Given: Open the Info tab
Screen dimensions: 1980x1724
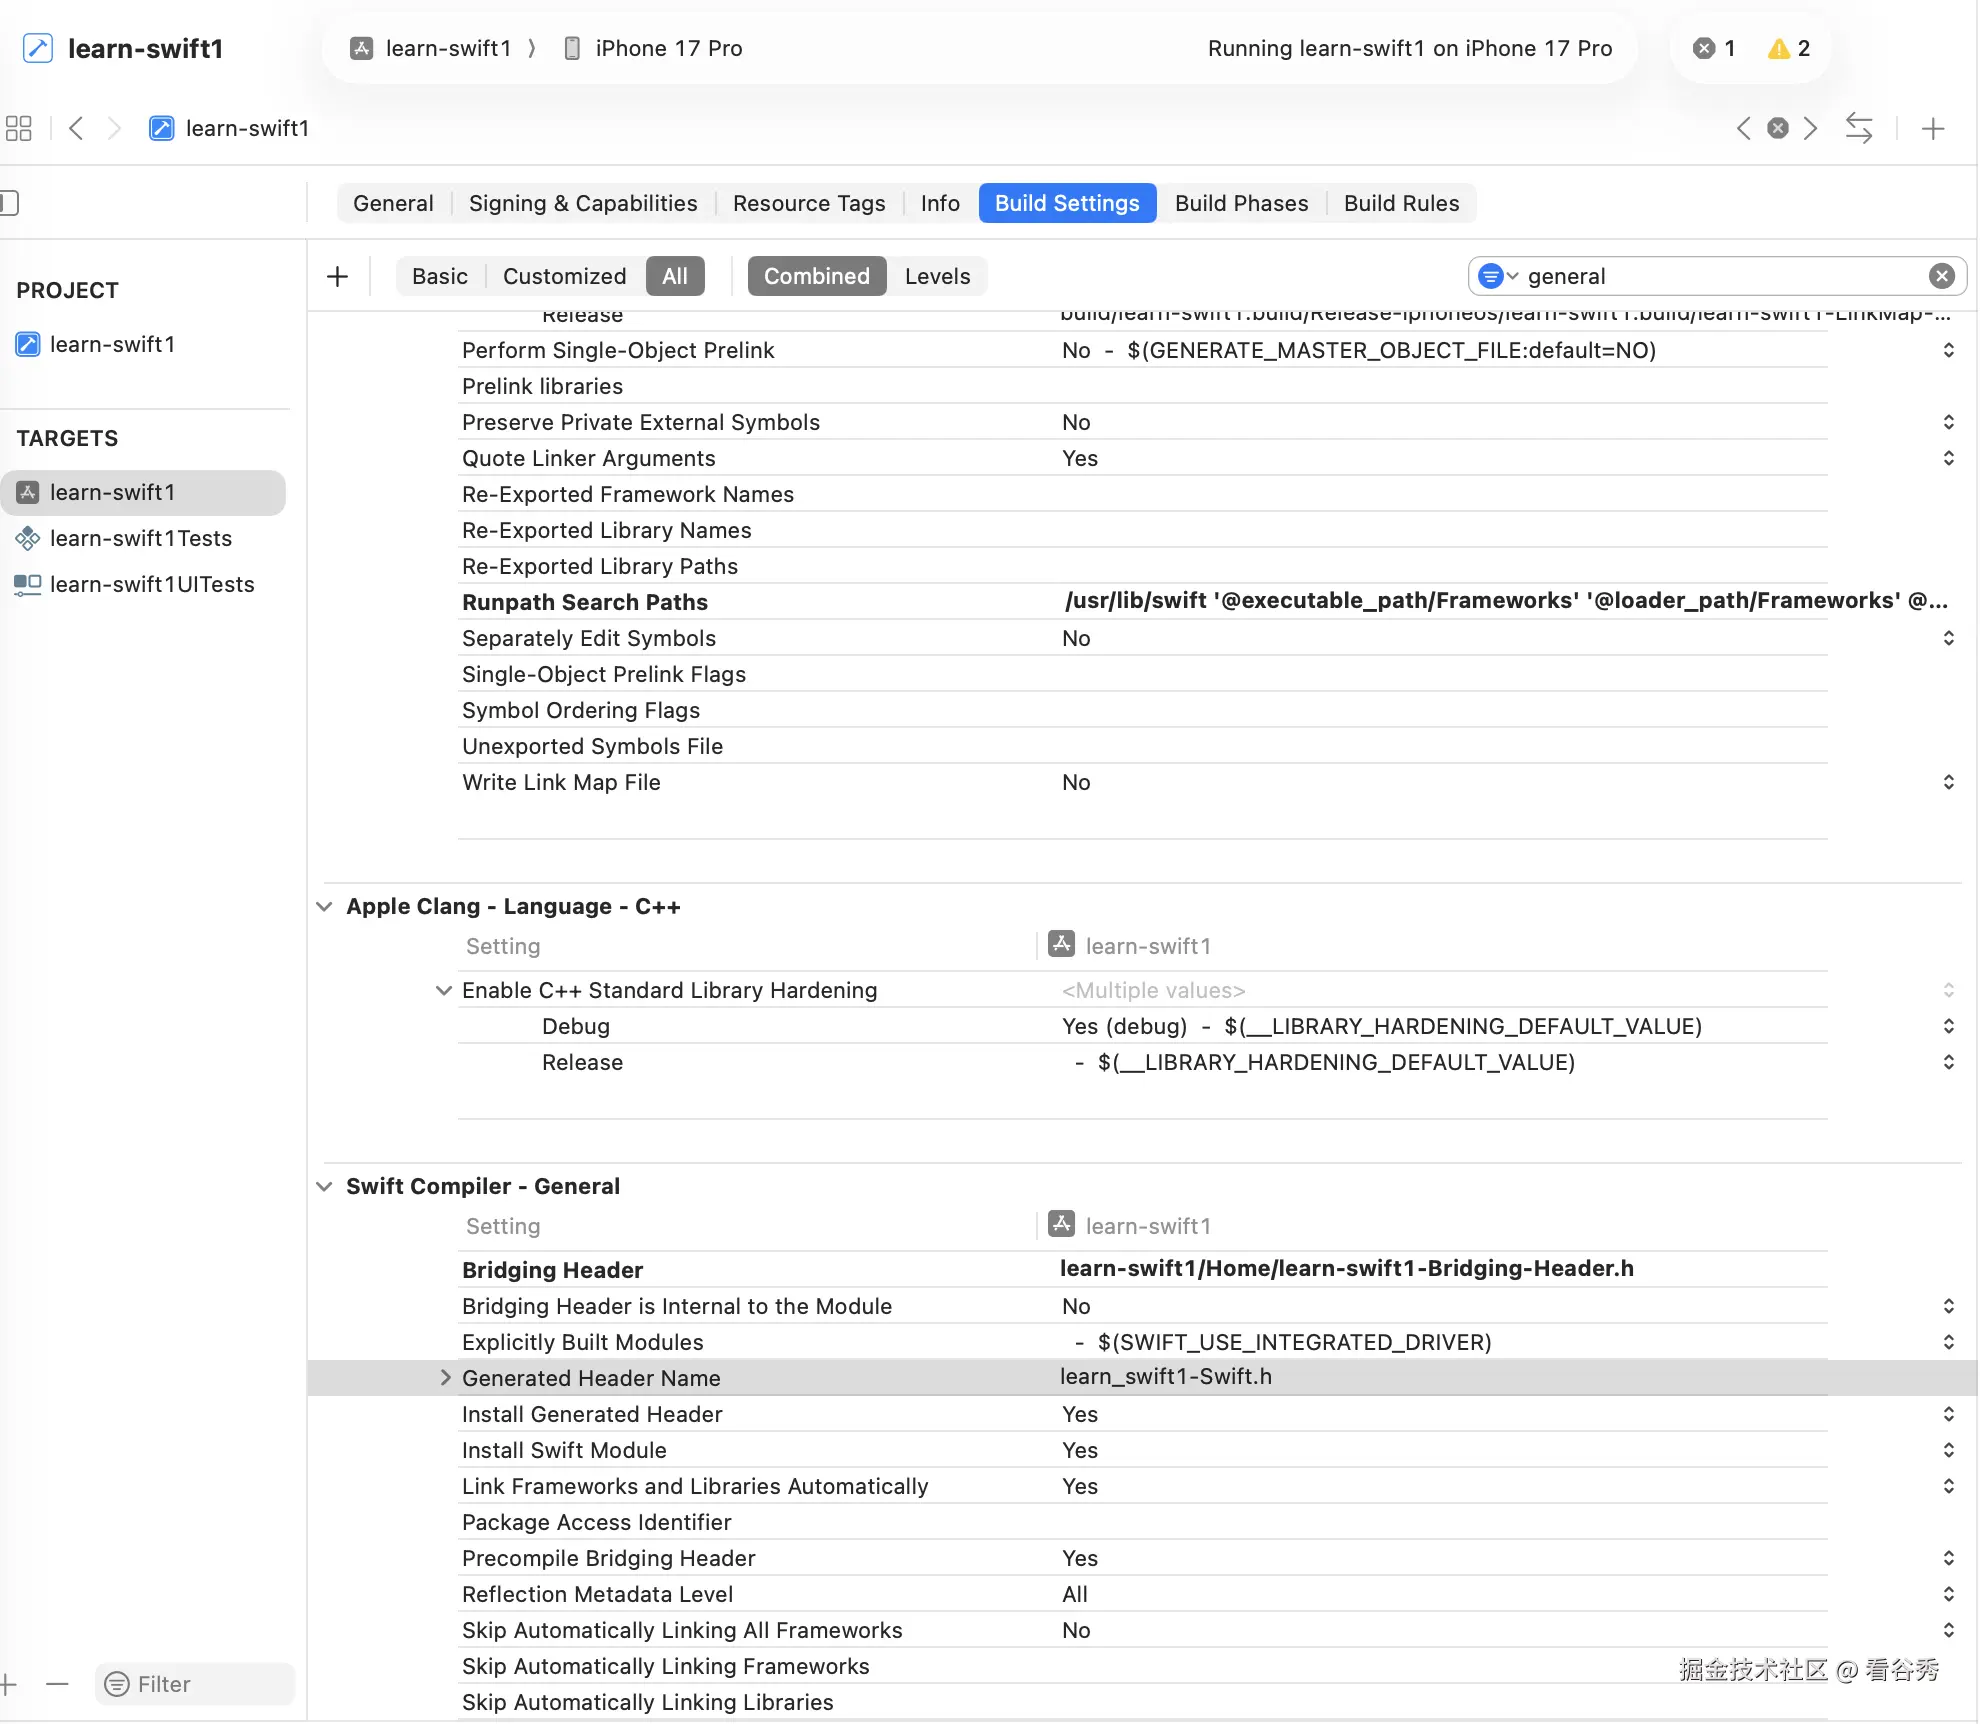Looking at the screenshot, I should pyautogui.click(x=940, y=203).
